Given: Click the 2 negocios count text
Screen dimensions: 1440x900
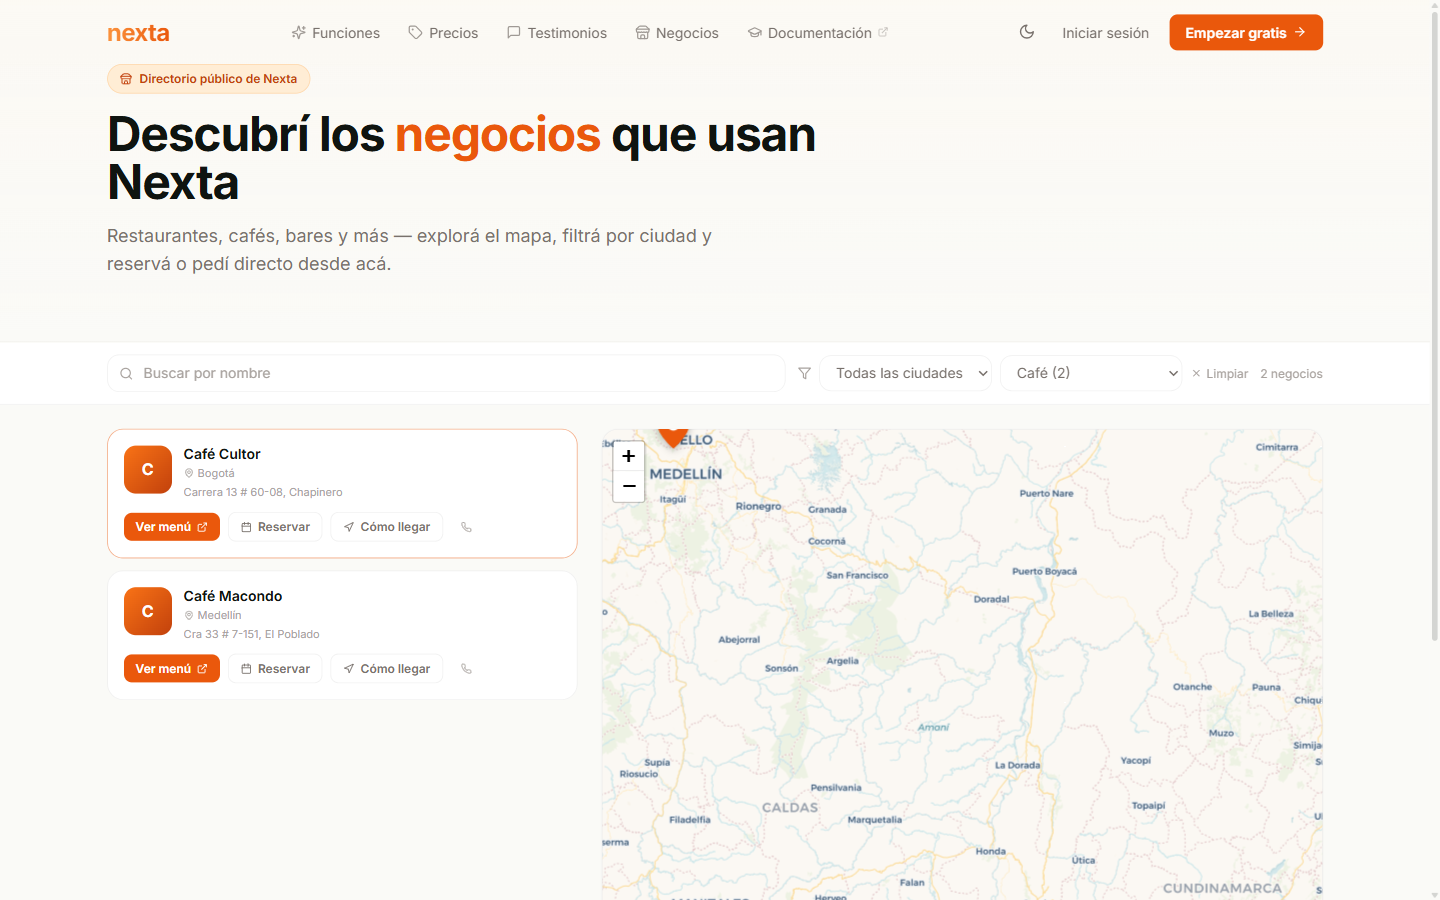Looking at the screenshot, I should click(x=1291, y=374).
